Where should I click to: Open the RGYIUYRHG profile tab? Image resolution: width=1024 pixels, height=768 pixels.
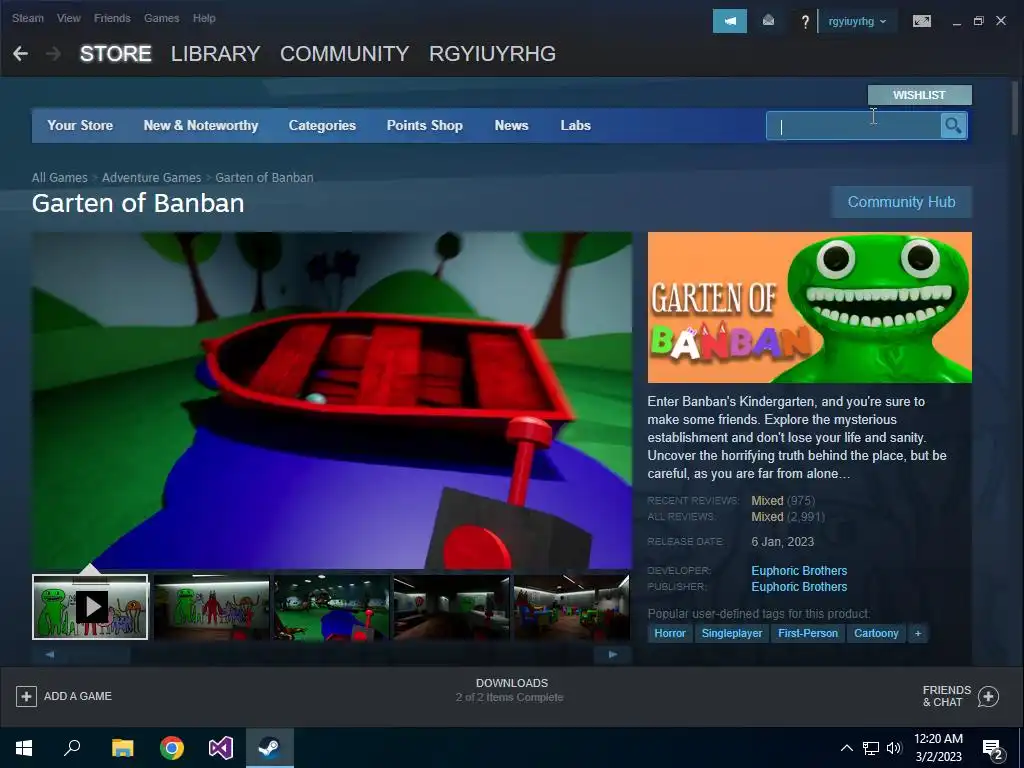492,54
